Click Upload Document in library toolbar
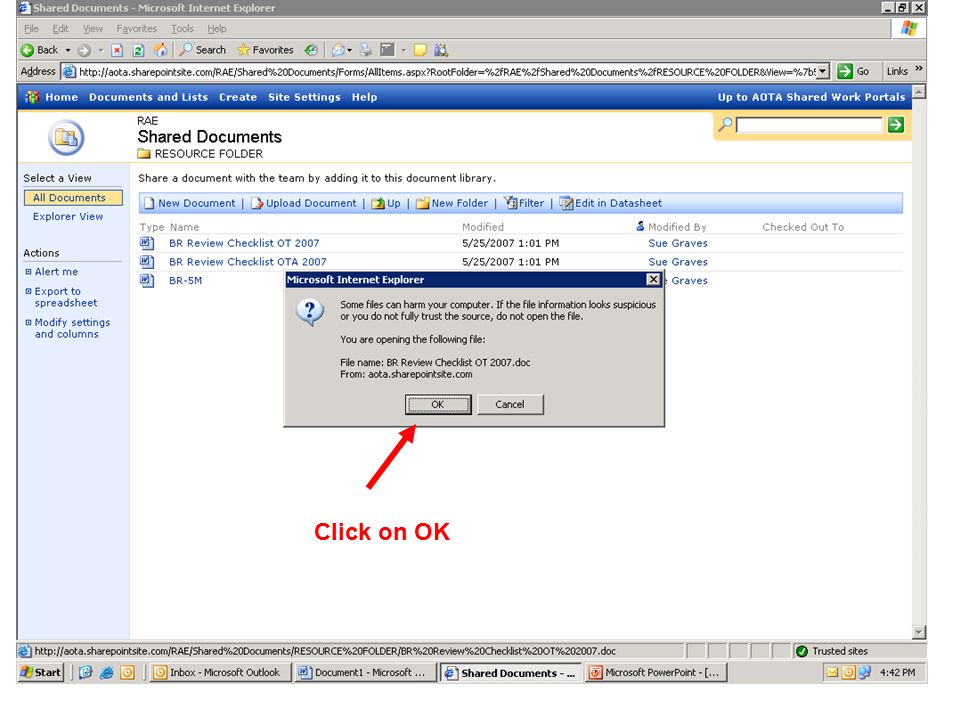Image resolution: width=960 pixels, height=720 pixels. point(304,203)
